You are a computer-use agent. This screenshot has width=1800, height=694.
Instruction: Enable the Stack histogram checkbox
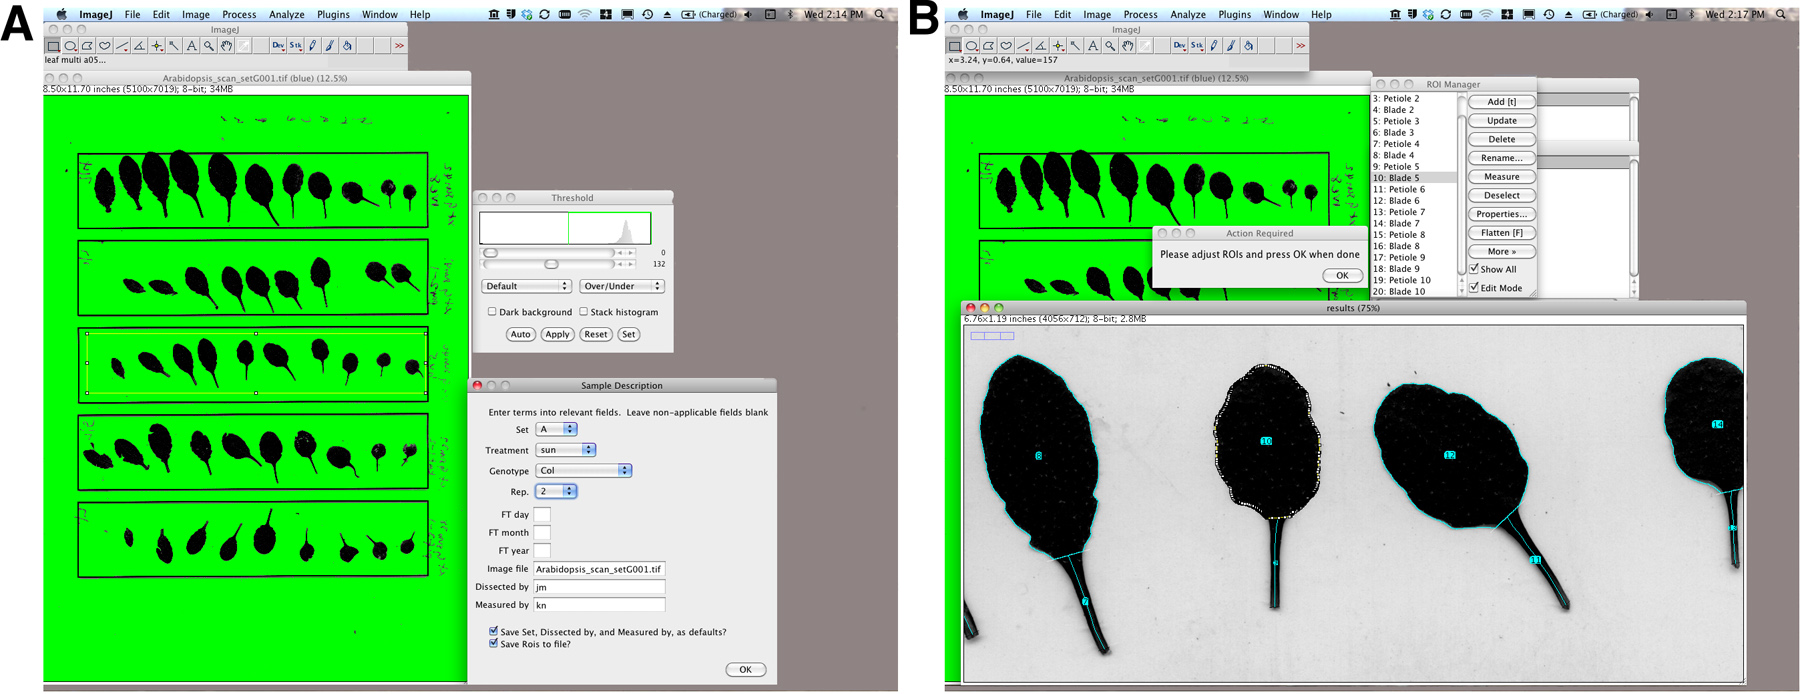coord(583,312)
